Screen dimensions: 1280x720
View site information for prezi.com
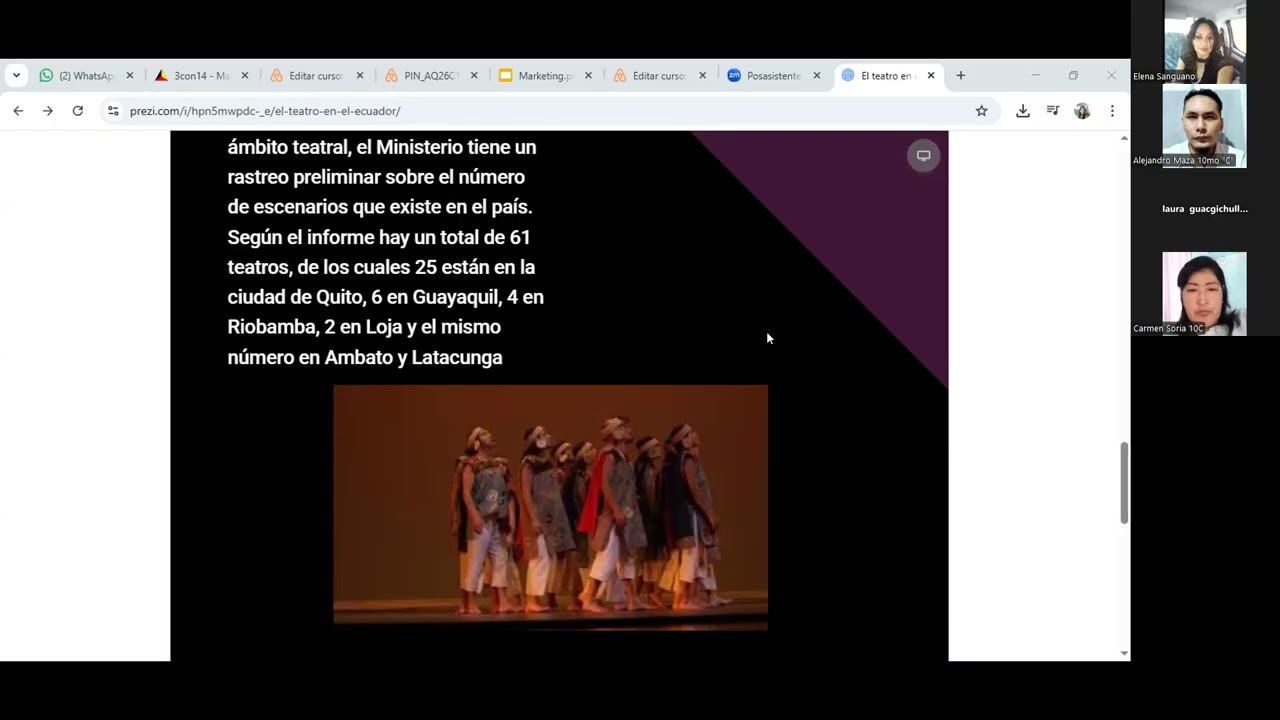point(113,111)
